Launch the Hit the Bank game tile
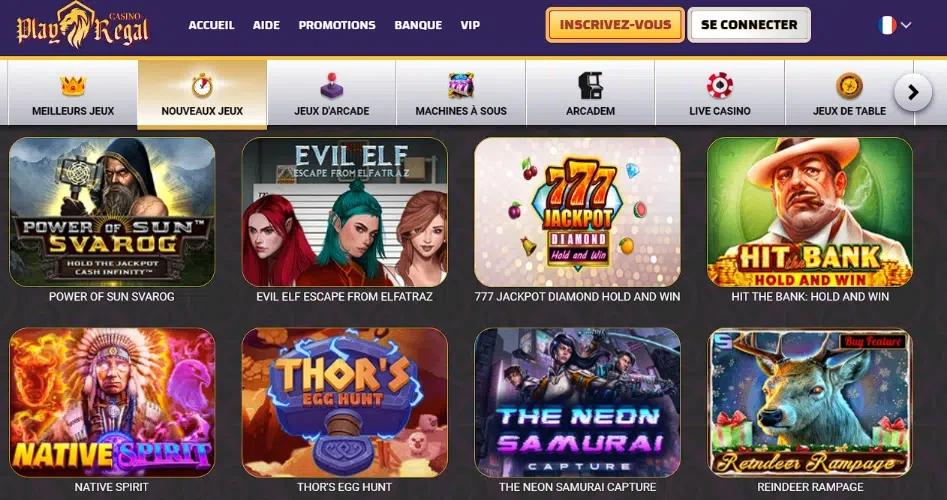Image resolution: width=947 pixels, height=500 pixels. pos(809,212)
